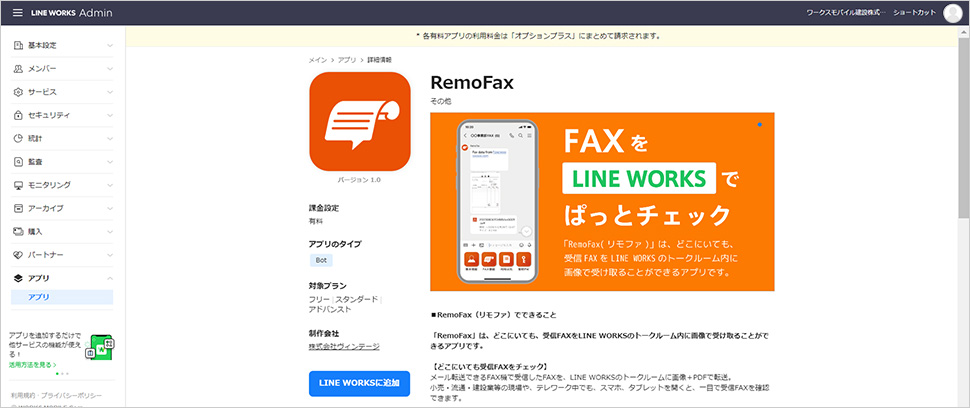Viewport: 970px width, 408px height.
Task: Click the バージョン 1.0 text
Action: pos(359,180)
